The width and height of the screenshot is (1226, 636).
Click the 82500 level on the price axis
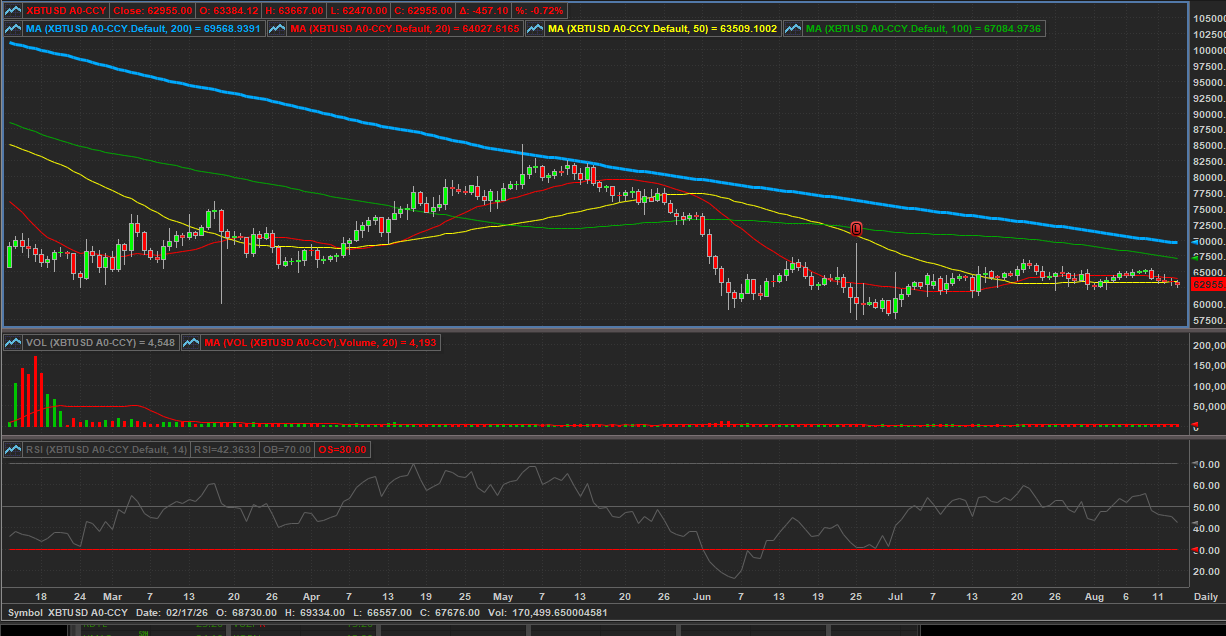coord(1208,162)
